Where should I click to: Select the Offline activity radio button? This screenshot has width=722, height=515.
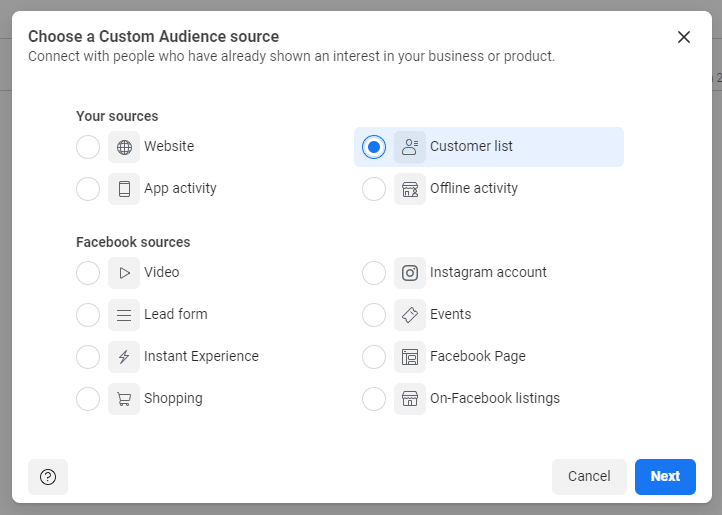(374, 189)
